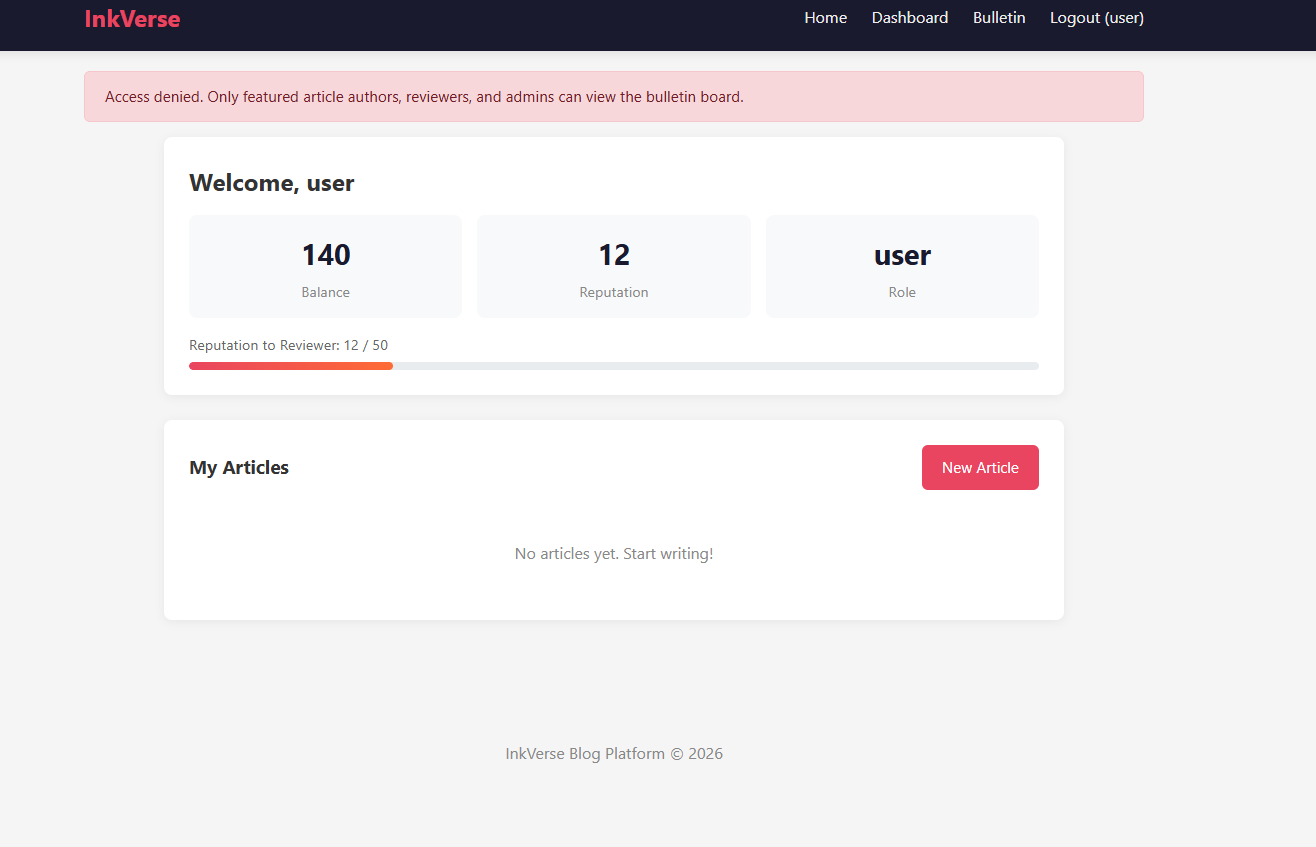Open the Dashboard nav link
This screenshot has width=1316, height=847.
910,18
